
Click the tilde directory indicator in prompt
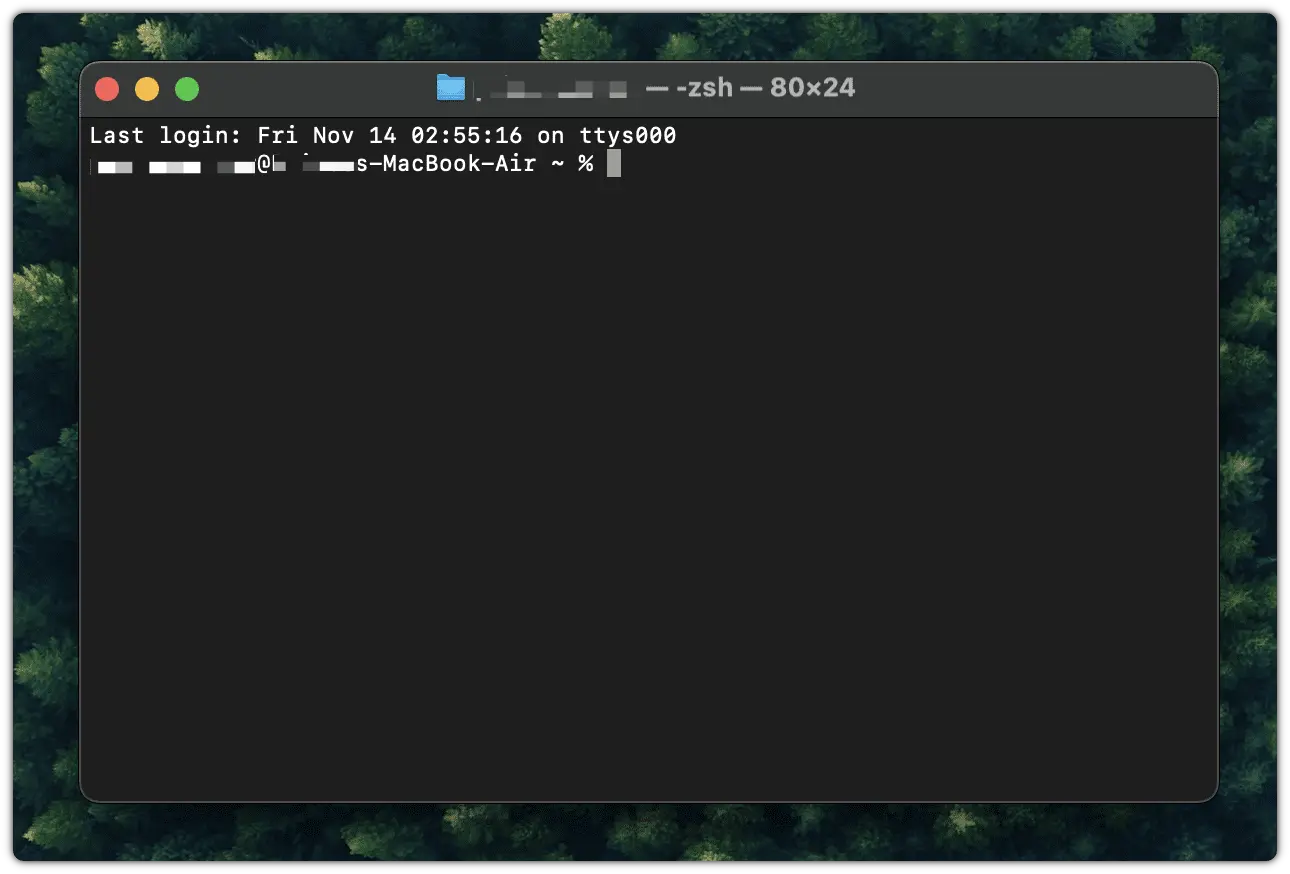pos(557,164)
